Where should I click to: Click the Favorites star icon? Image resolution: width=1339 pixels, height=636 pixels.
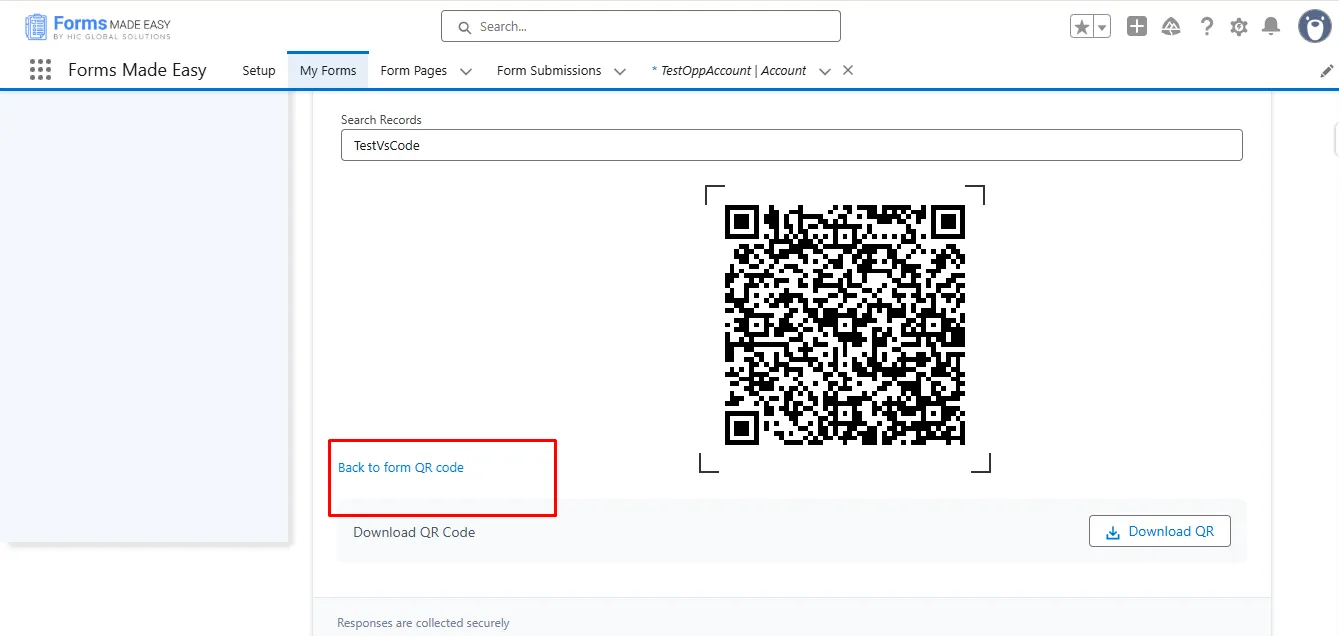point(1082,27)
